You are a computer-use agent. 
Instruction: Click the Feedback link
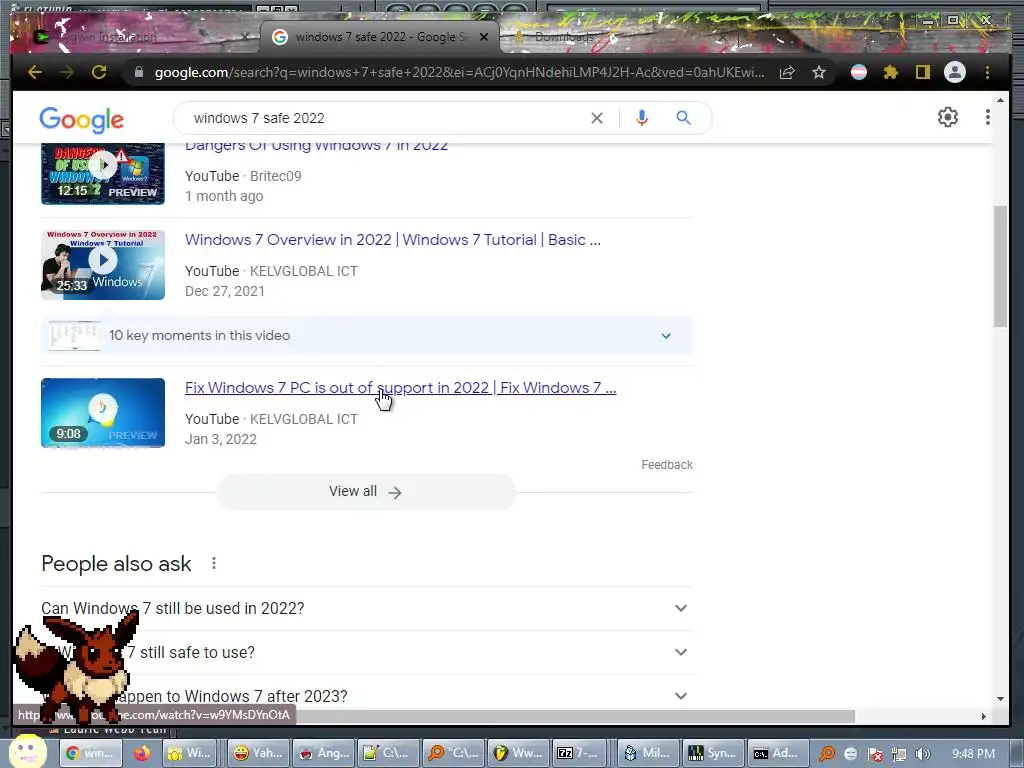click(667, 465)
